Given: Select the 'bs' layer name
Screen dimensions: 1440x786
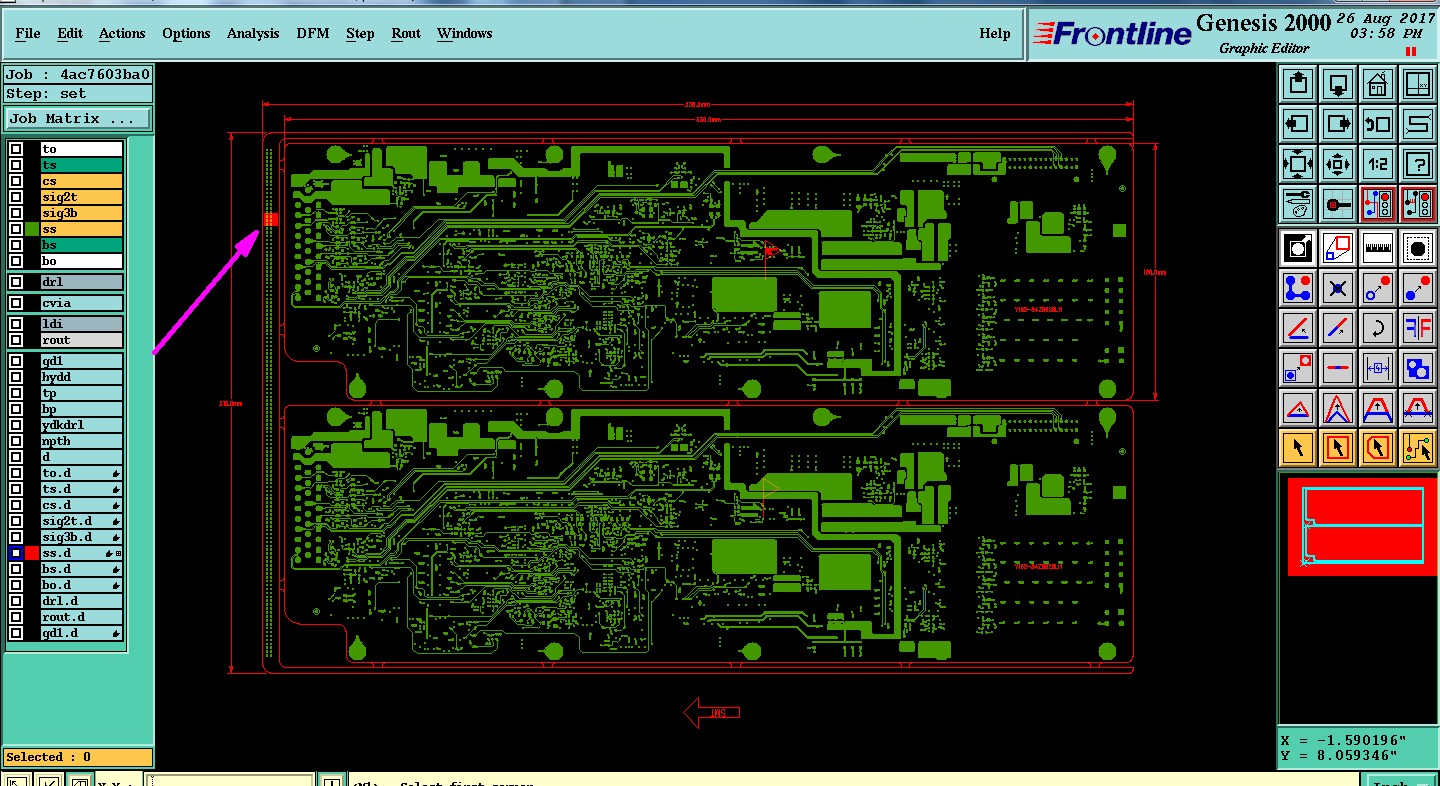Looking at the screenshot, I should pyautogui.click(x=82, y=245).
